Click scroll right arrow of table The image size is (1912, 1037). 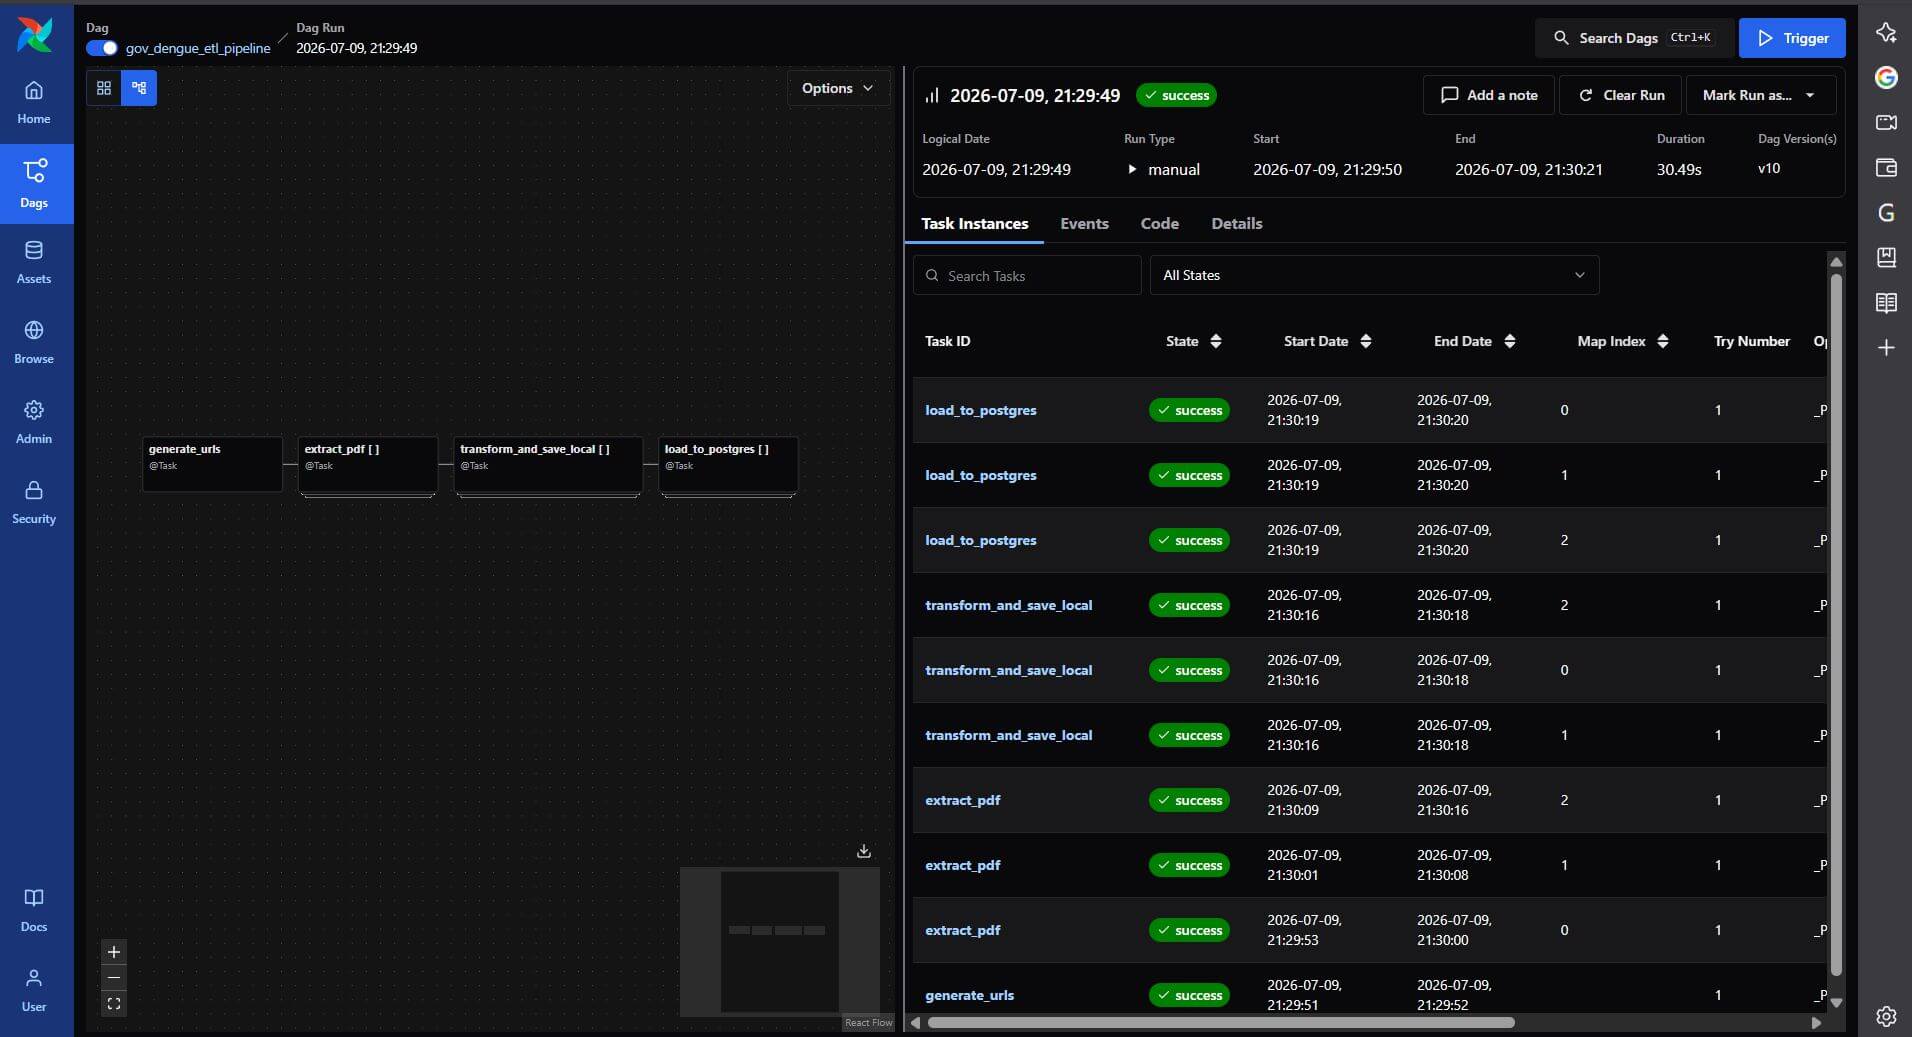coord(1817,1022)
